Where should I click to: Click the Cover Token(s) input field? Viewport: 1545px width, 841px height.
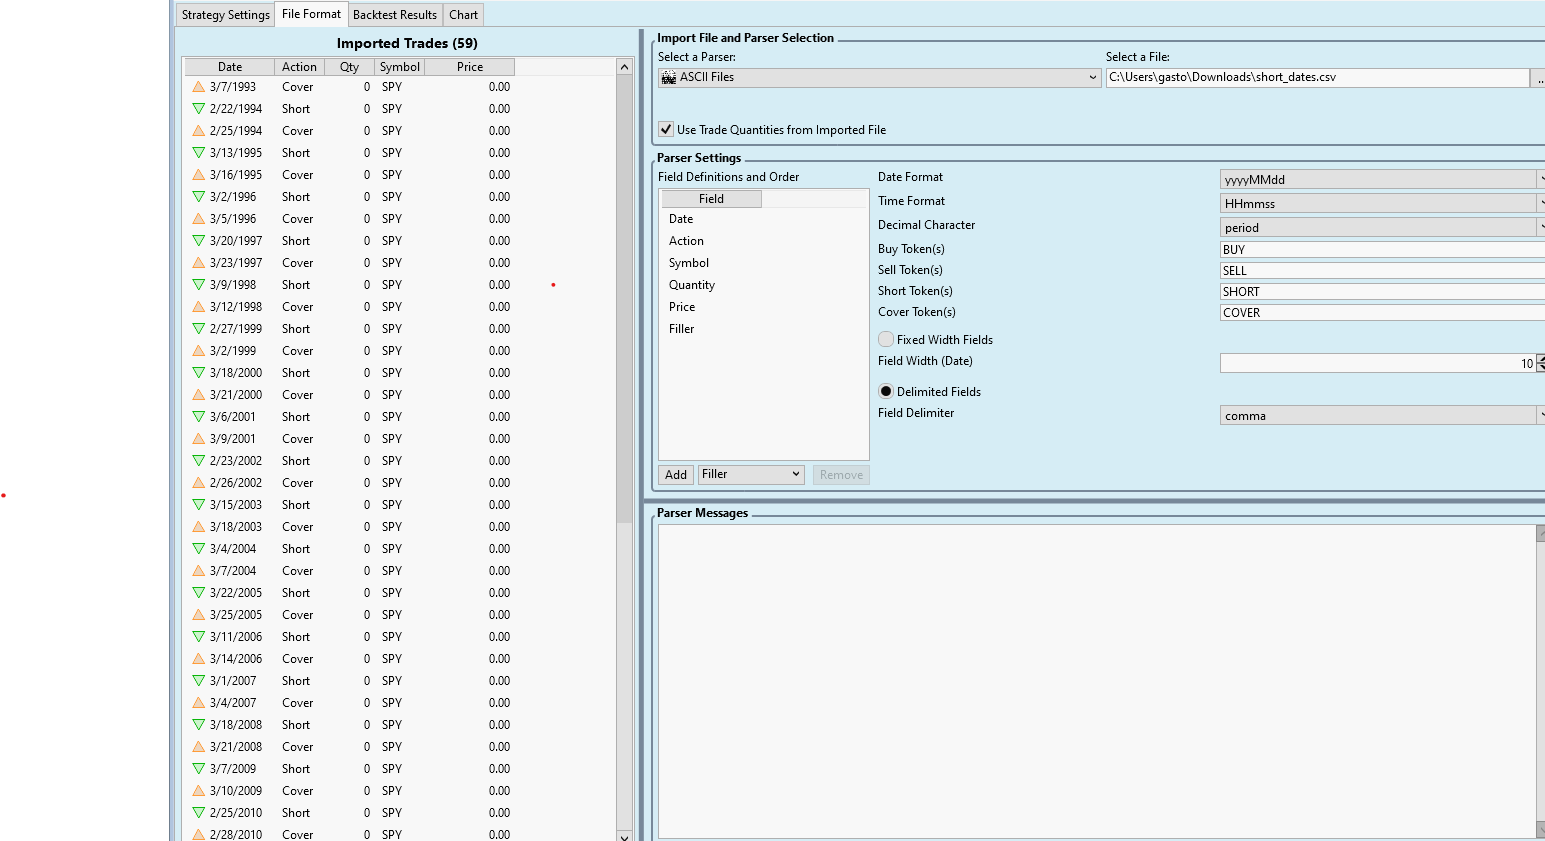[1382, 313]
